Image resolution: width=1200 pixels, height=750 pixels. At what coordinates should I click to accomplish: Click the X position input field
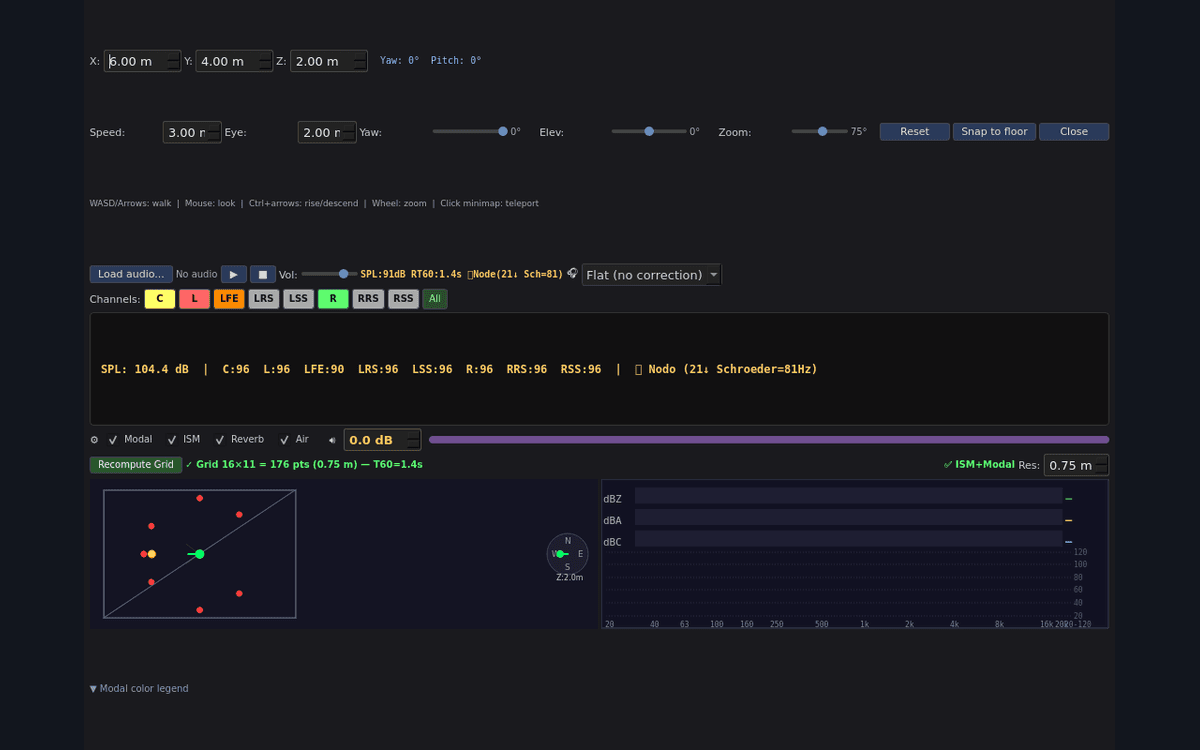coord(142,61)
